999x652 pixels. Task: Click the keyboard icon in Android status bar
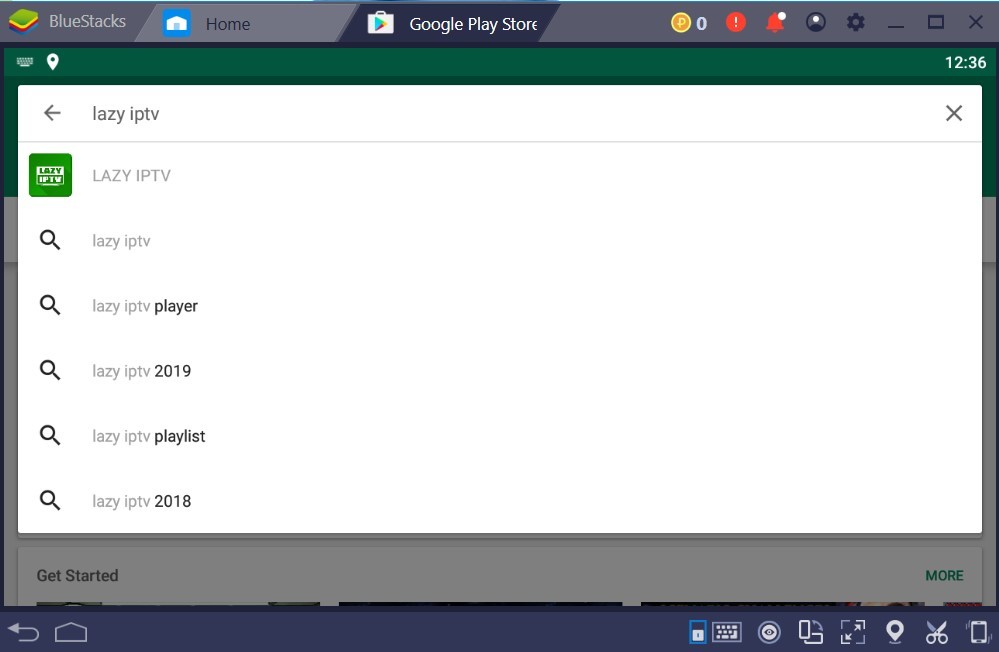point(25,62)
